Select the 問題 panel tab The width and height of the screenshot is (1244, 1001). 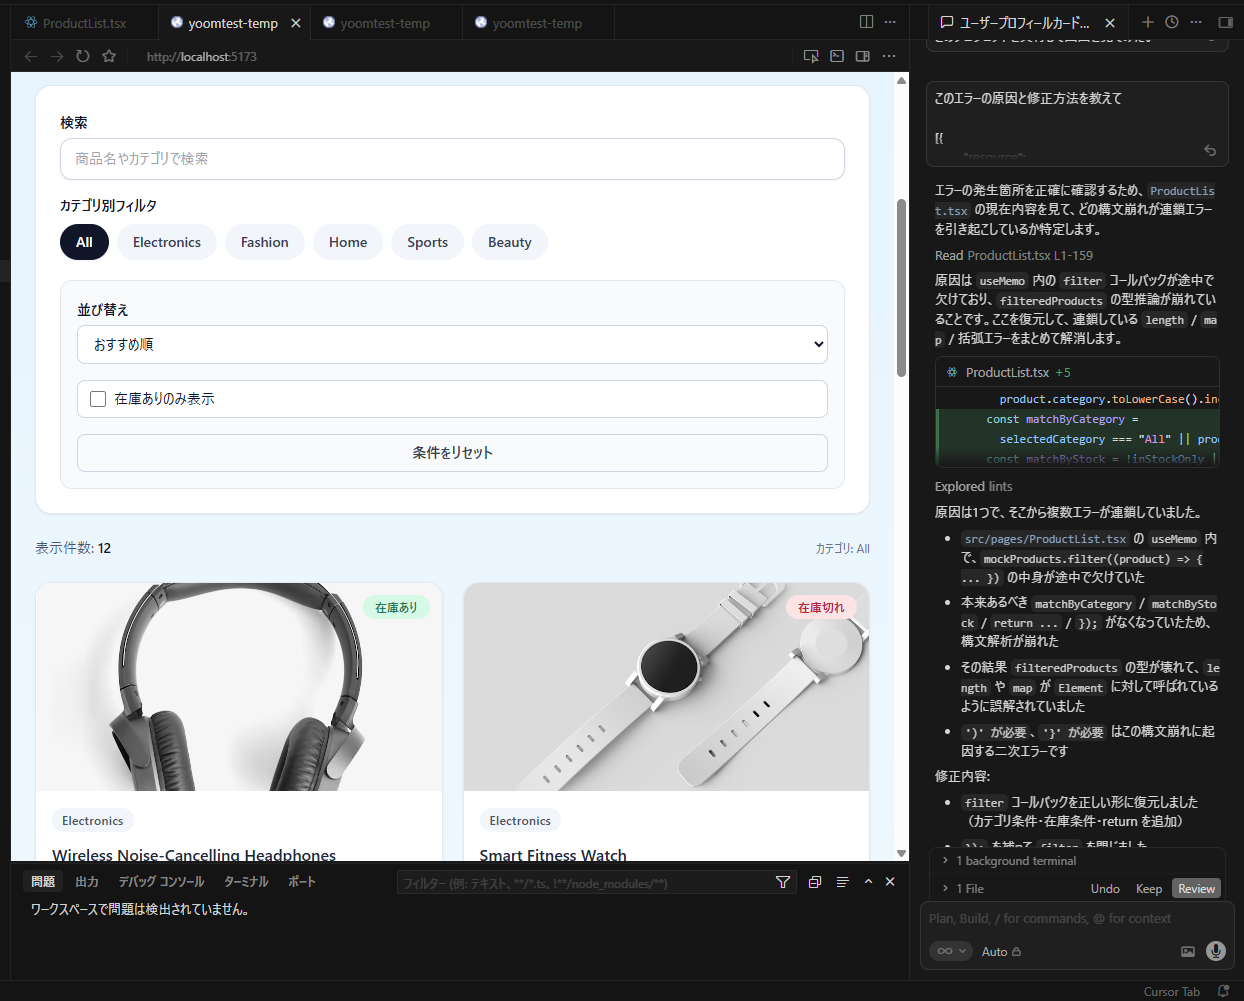[43, 882]
